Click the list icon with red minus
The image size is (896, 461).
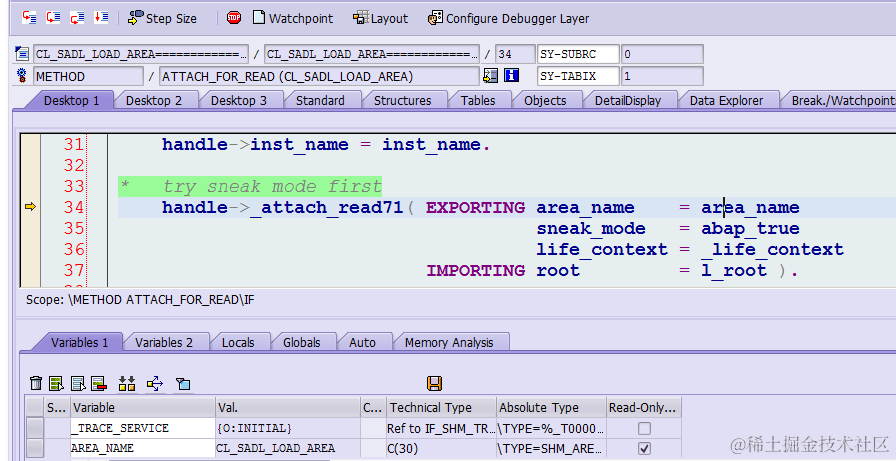(99, 383)
